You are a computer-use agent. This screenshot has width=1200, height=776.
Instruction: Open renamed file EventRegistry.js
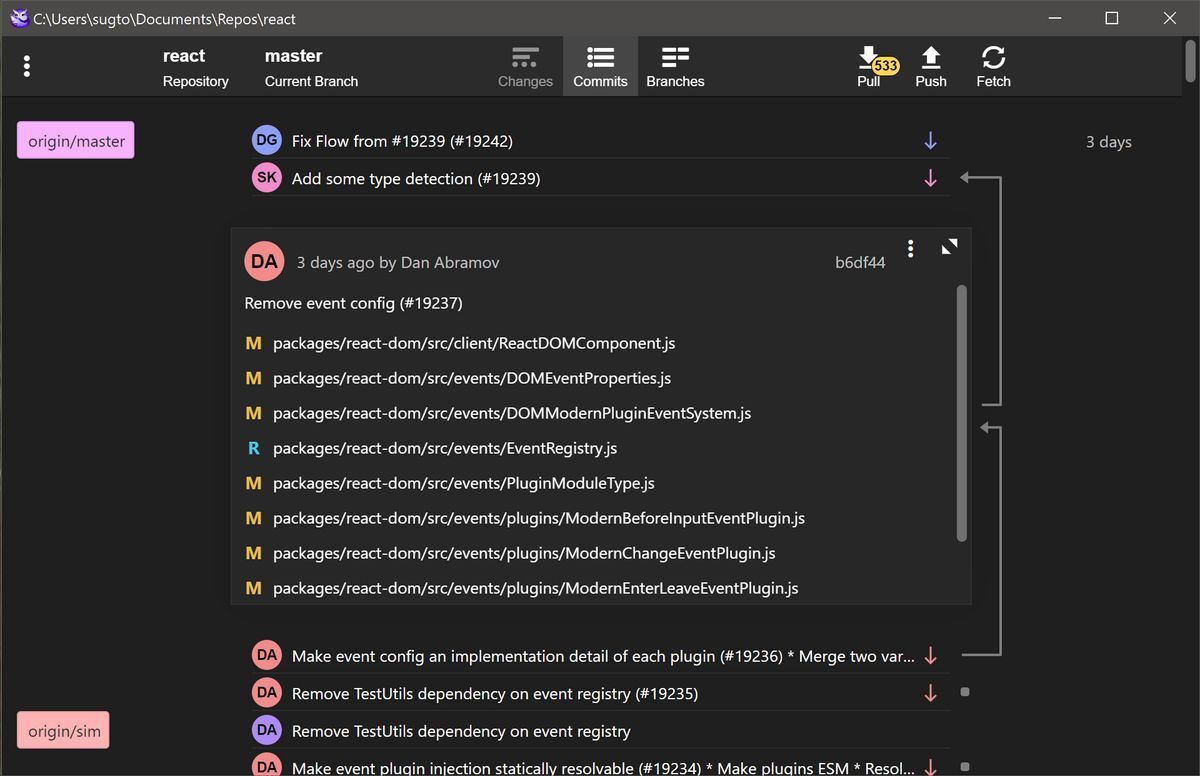tap(445, 448)
